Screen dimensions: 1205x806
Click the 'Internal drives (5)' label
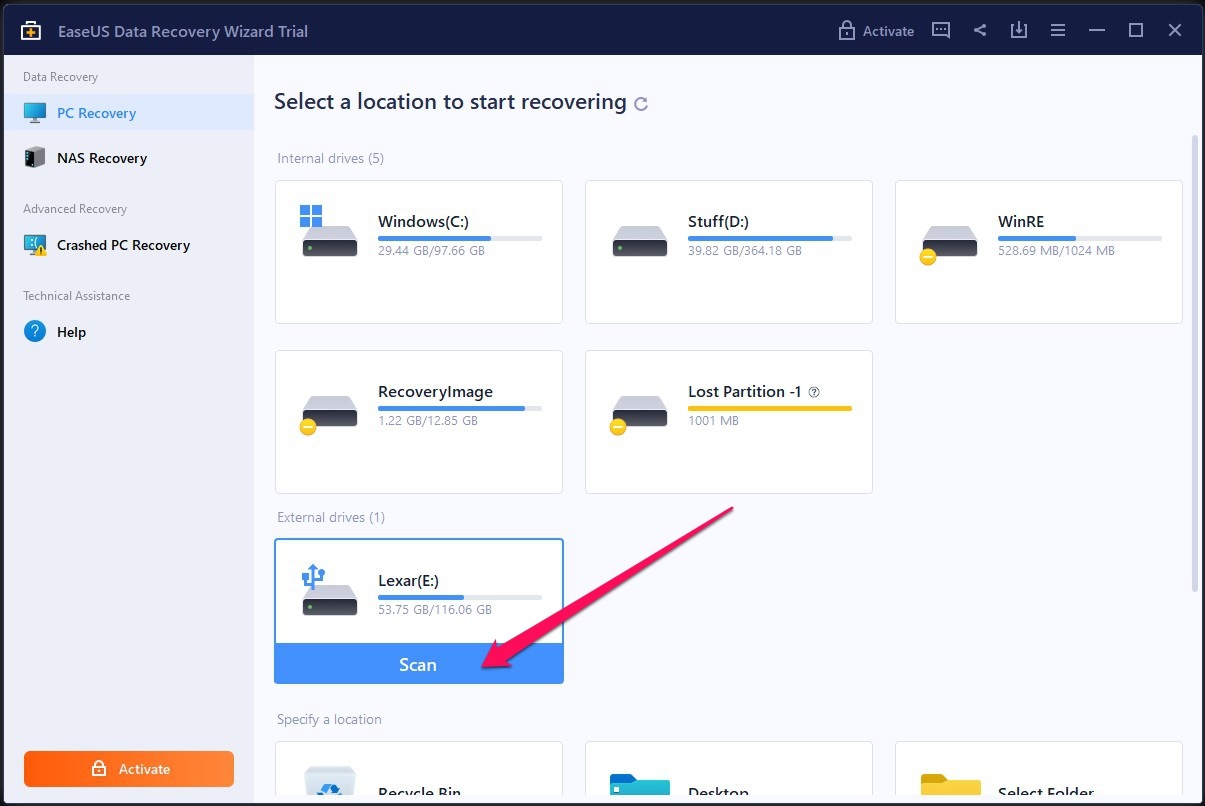330,158
